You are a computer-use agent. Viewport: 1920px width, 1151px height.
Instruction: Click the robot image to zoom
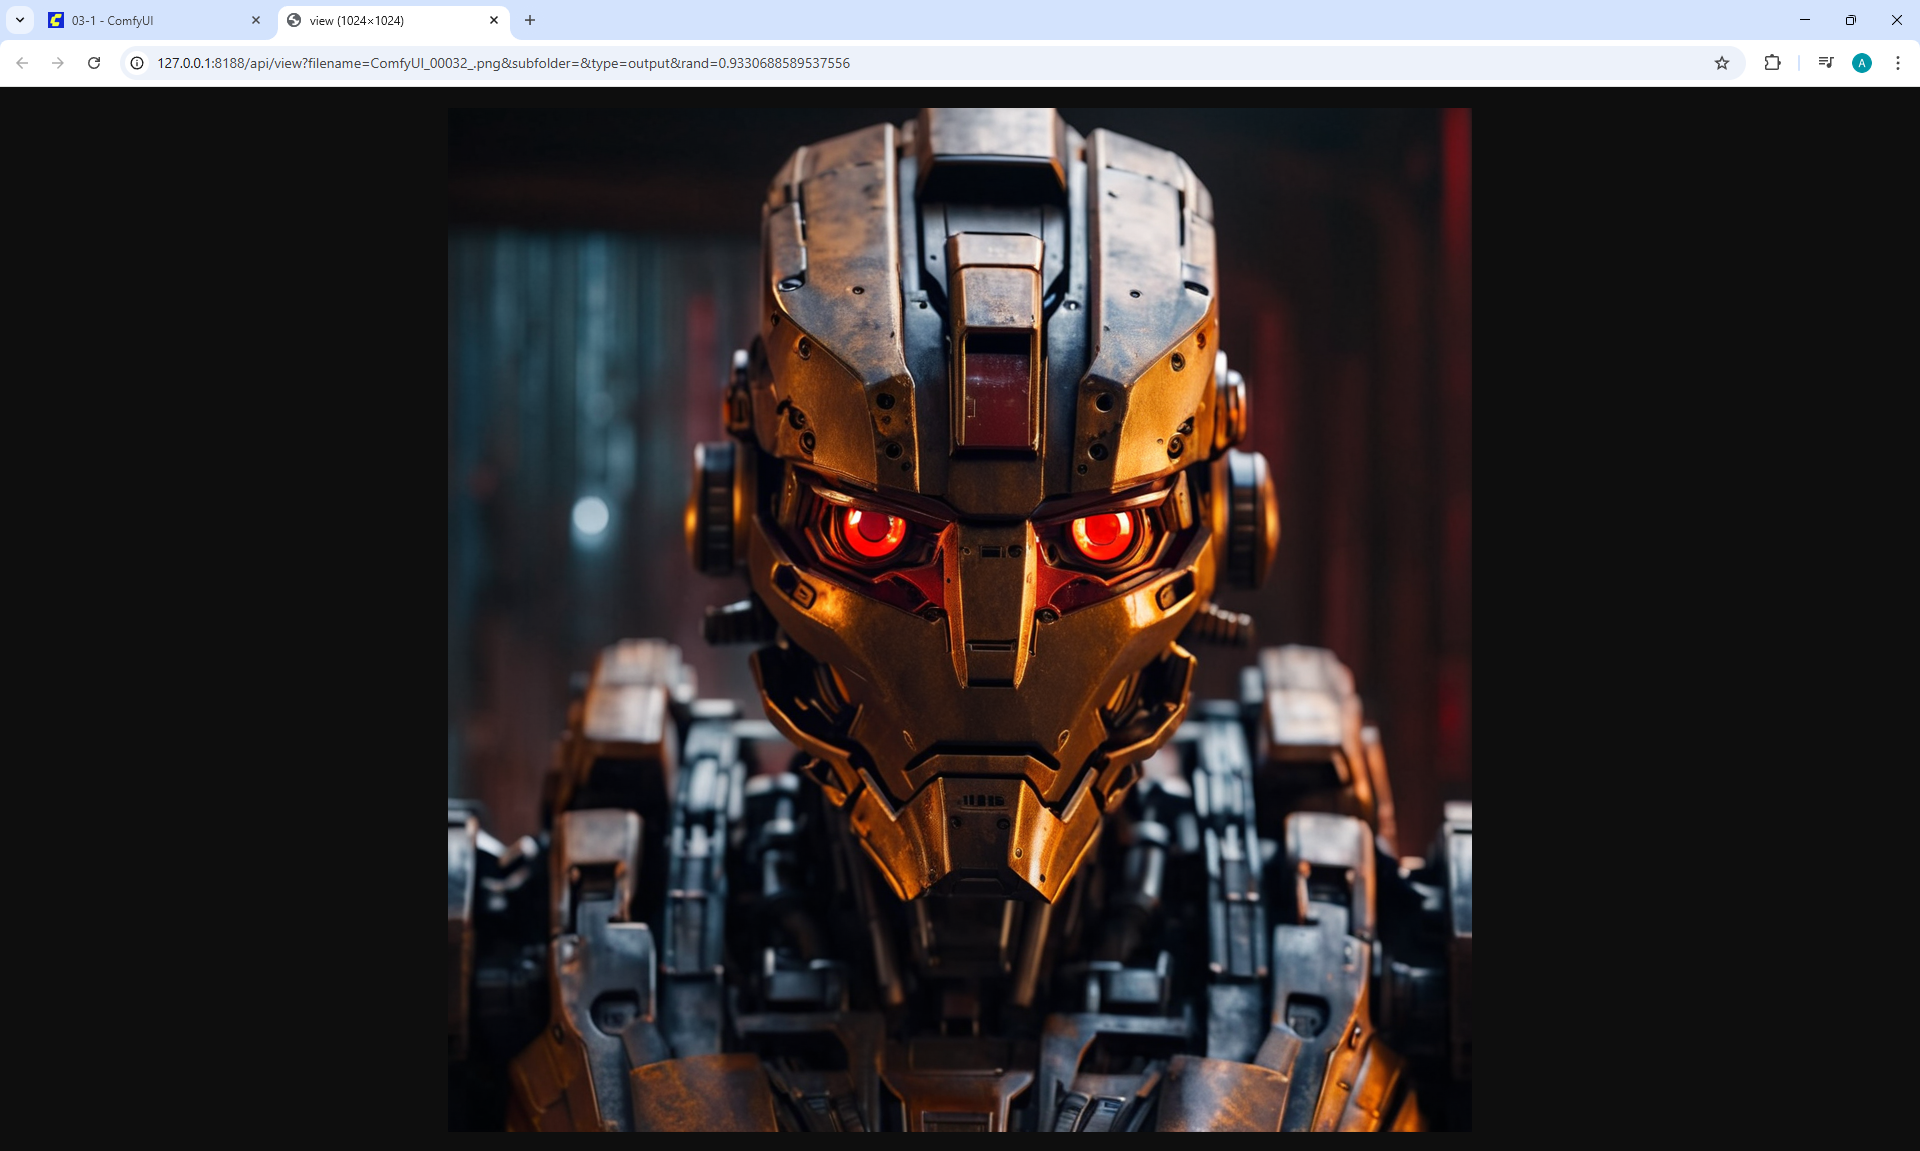click(959, 619)
